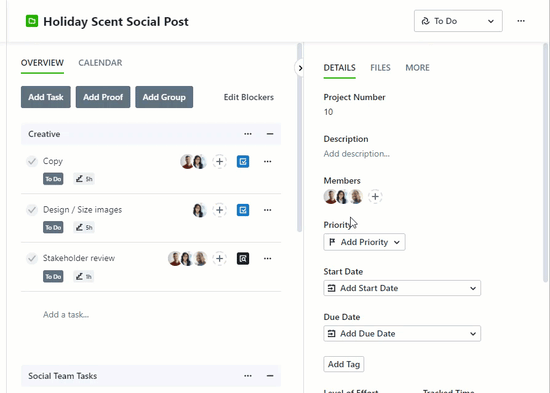The height and width of the screenshot is (393, 550).
Task: Mark the Copy task complete
Action: (x=32, y=161)
